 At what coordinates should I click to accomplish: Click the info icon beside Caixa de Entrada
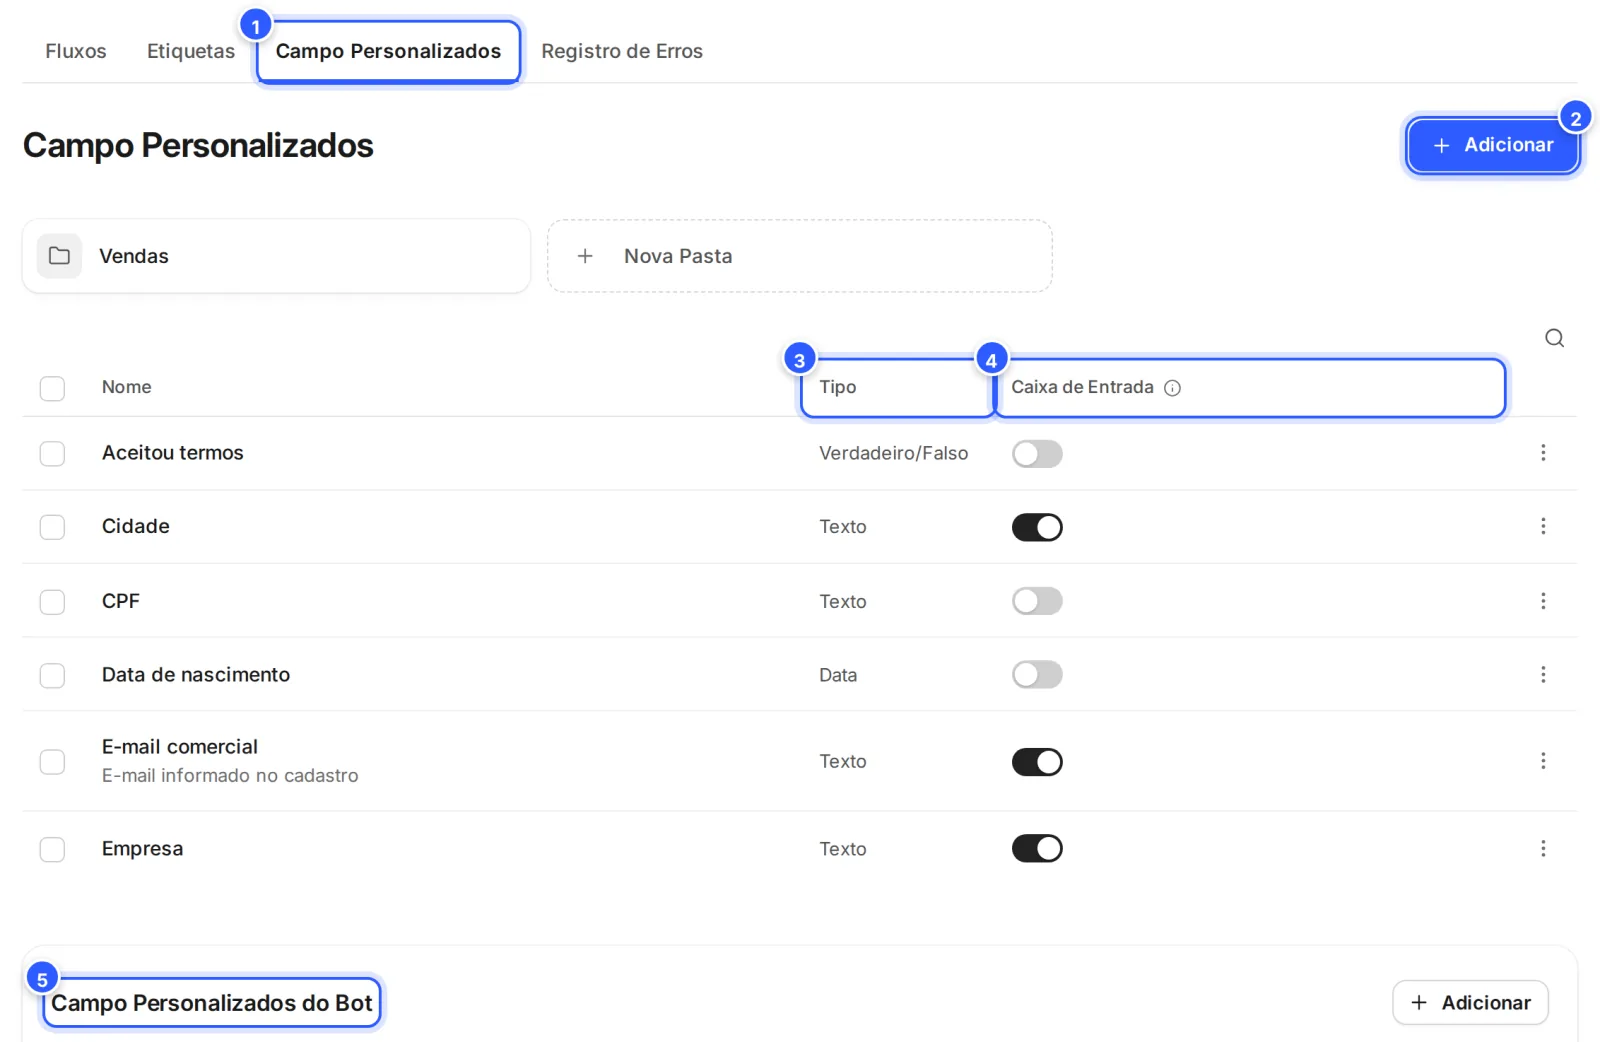point(1172,388)
